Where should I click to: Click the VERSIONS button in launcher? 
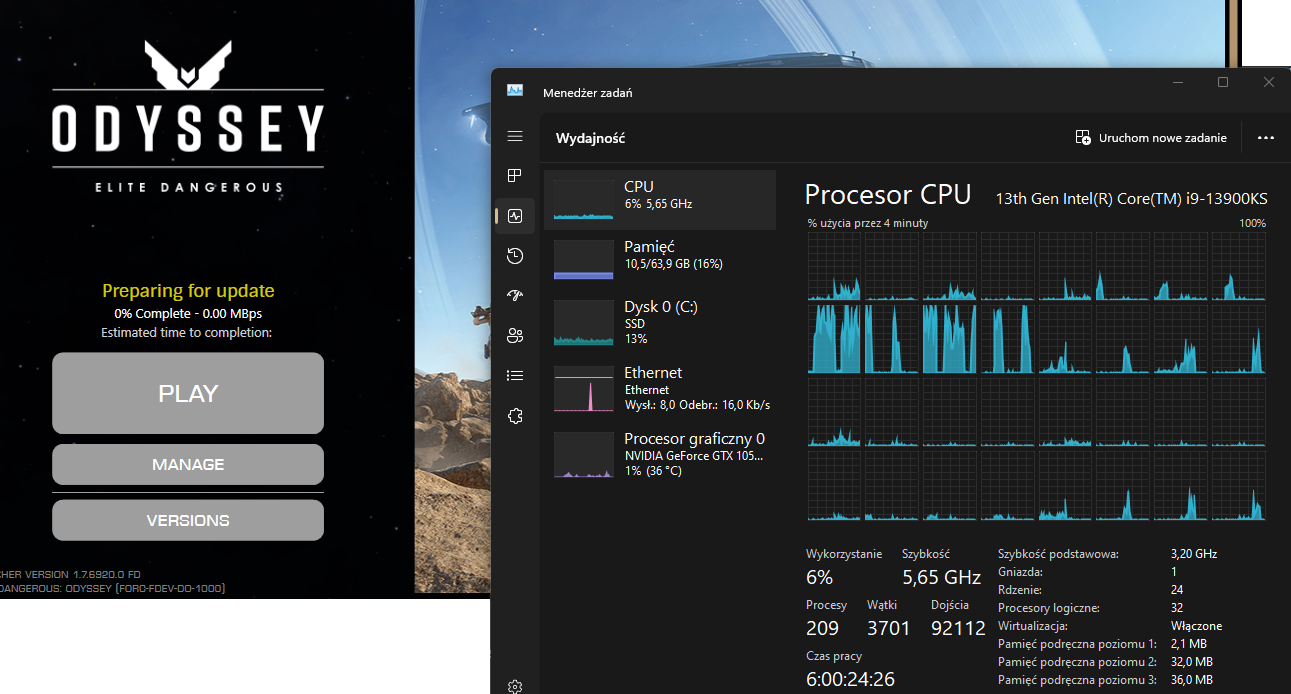click(x=188, y=520)
